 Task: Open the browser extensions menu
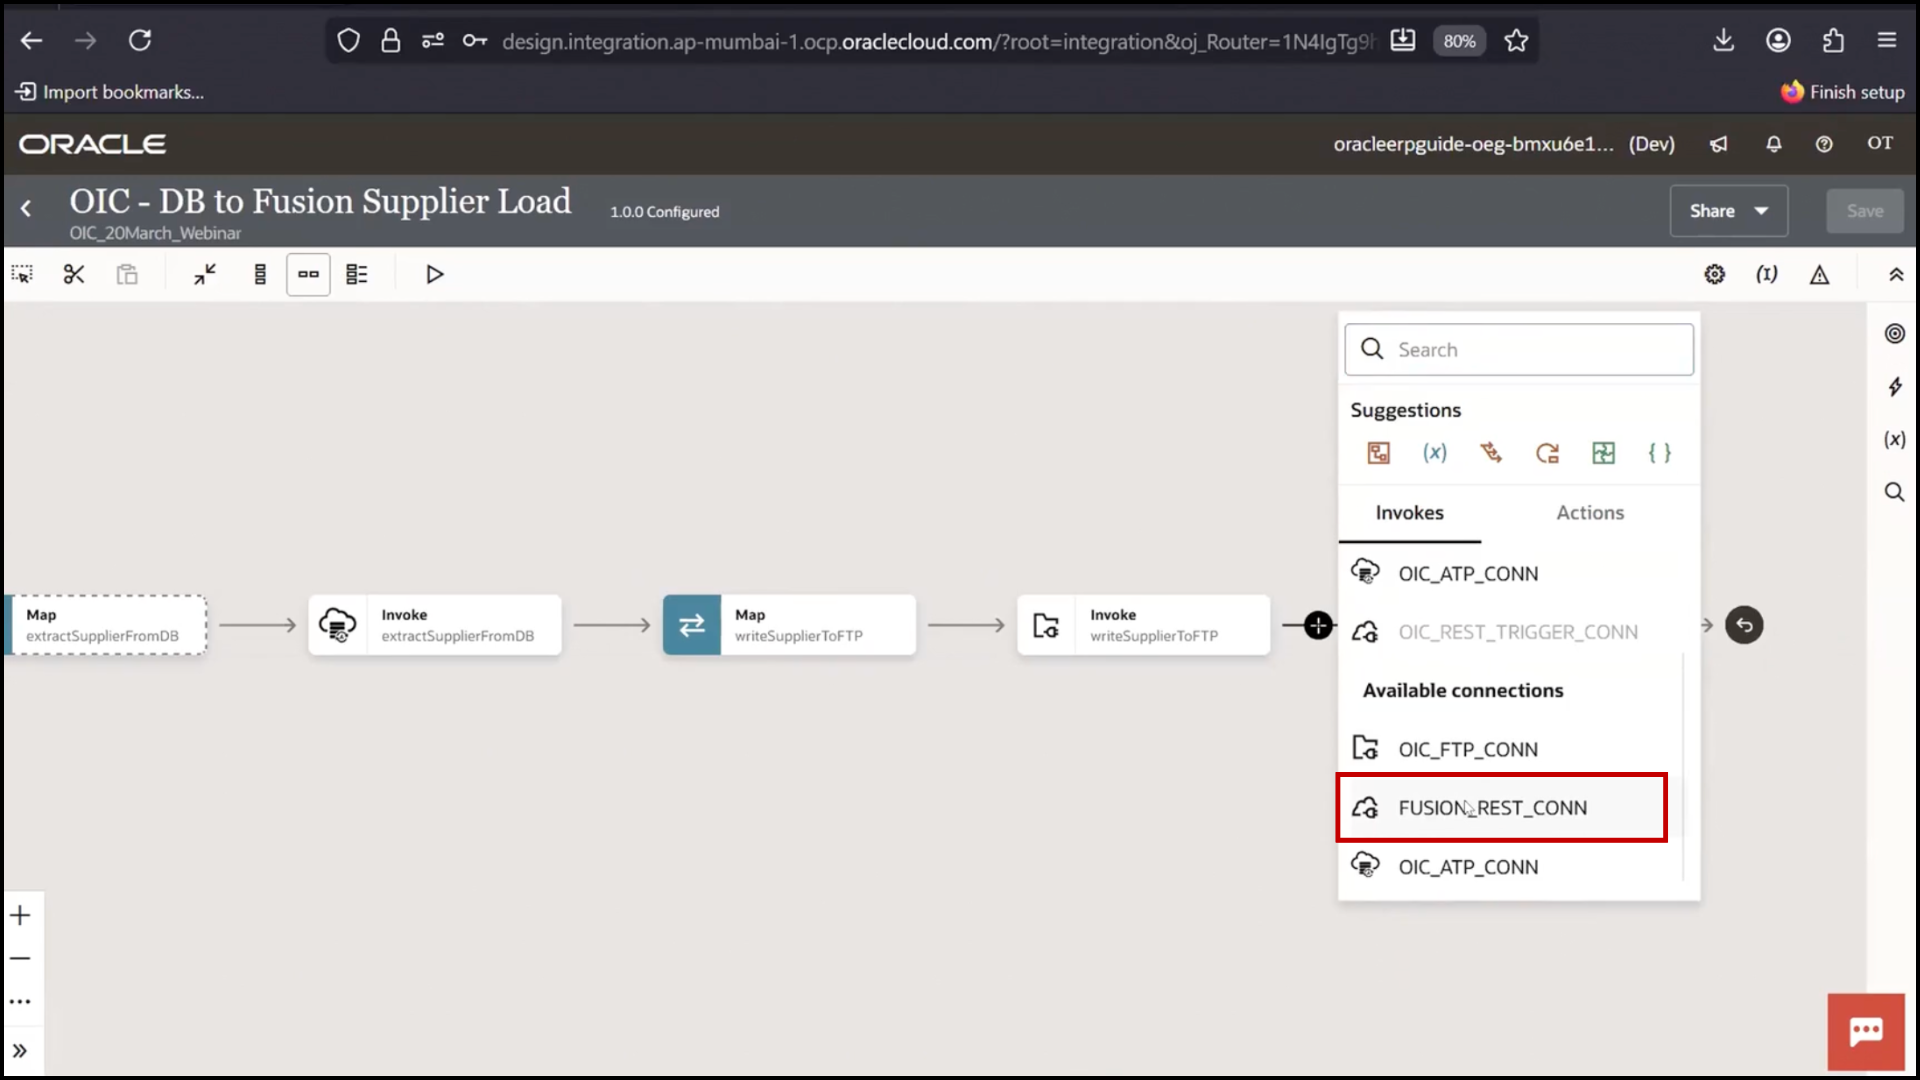tap(1833, 41)
